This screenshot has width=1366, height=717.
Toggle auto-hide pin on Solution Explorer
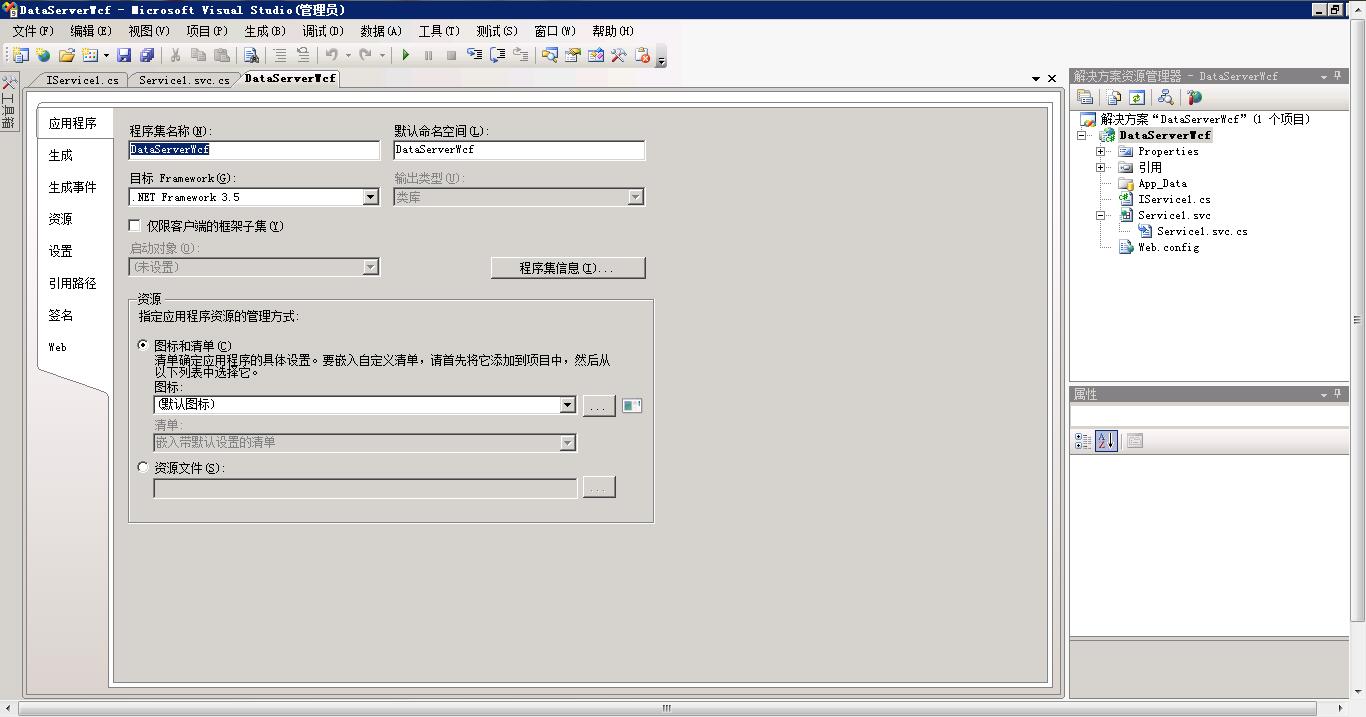click(x=1338, y=76)
